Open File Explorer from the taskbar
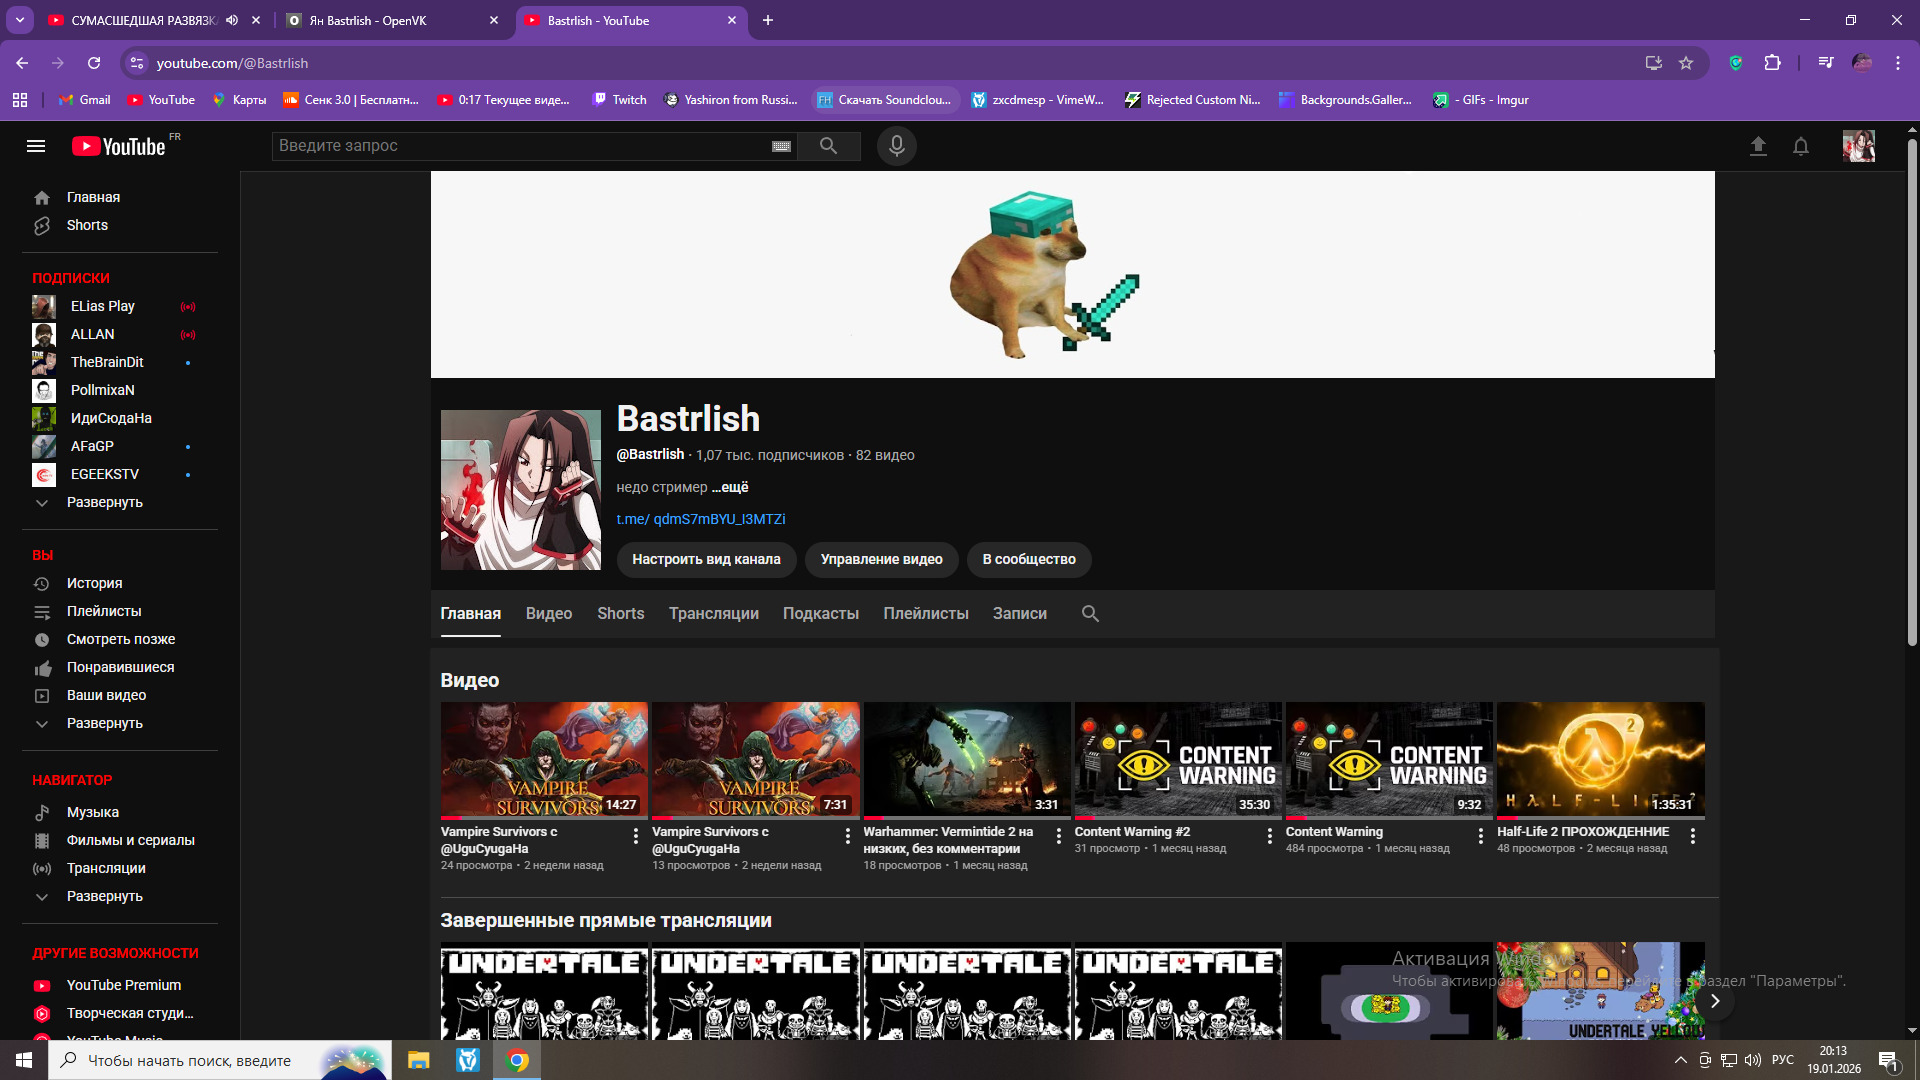Viewport: 1920px width, 1080px height. tap(418, 1060)
